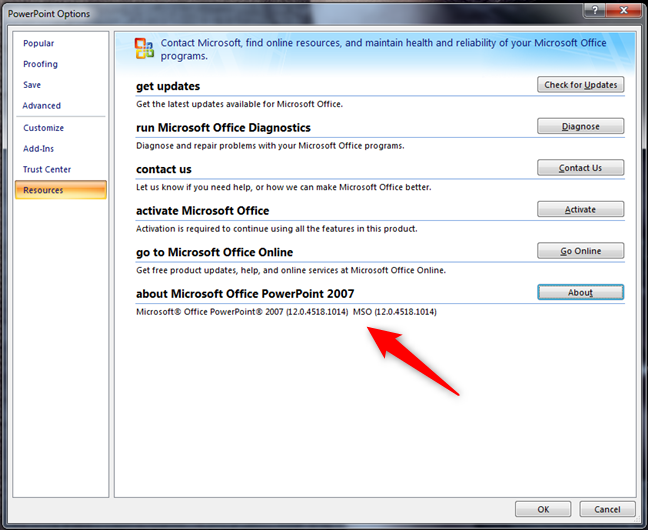Click 'go to Microsoft Office Online' heading
648x530 pixels.
pyautogui.click(x=214, y=252)
